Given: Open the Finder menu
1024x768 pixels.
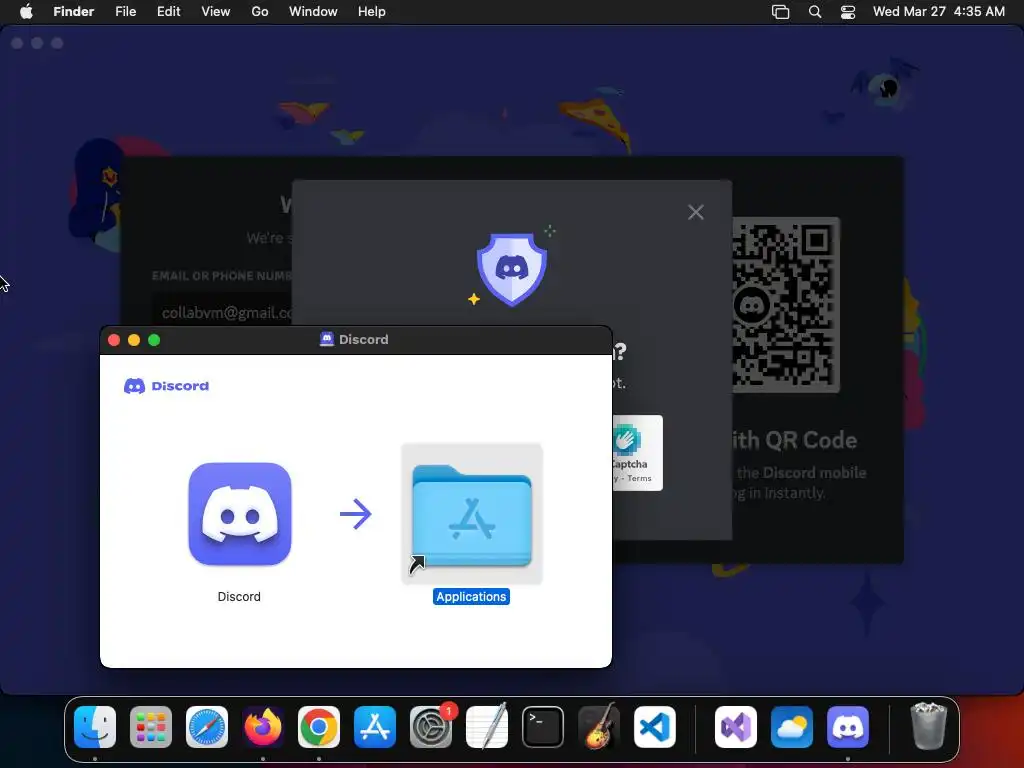Looking at the screenshot, I should tap(74, 11).
